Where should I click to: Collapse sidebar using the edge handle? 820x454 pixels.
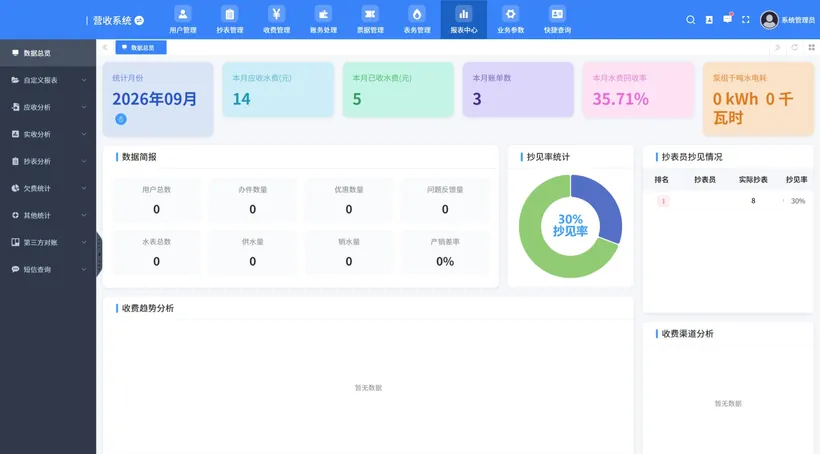click(x=99, y=254)
